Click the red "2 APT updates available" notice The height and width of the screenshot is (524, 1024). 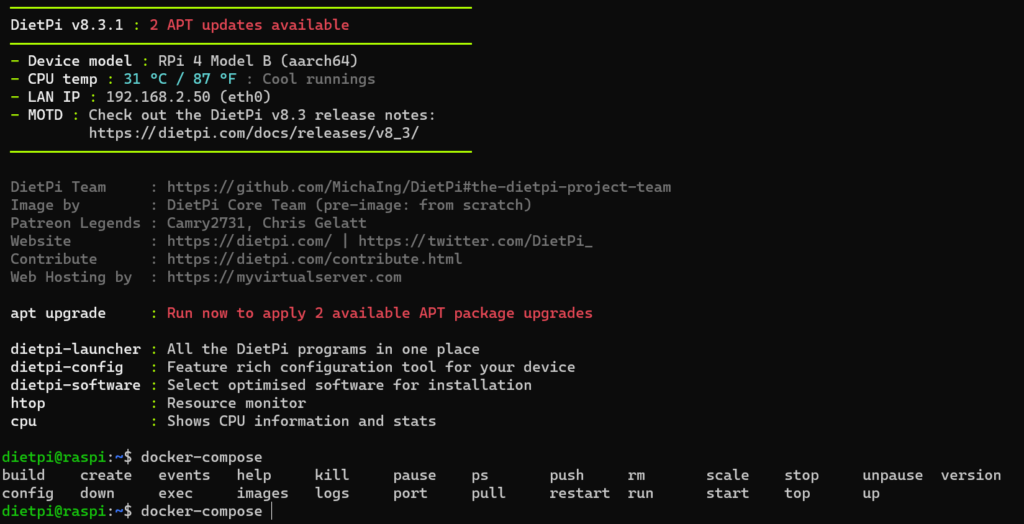coord(249,25)
